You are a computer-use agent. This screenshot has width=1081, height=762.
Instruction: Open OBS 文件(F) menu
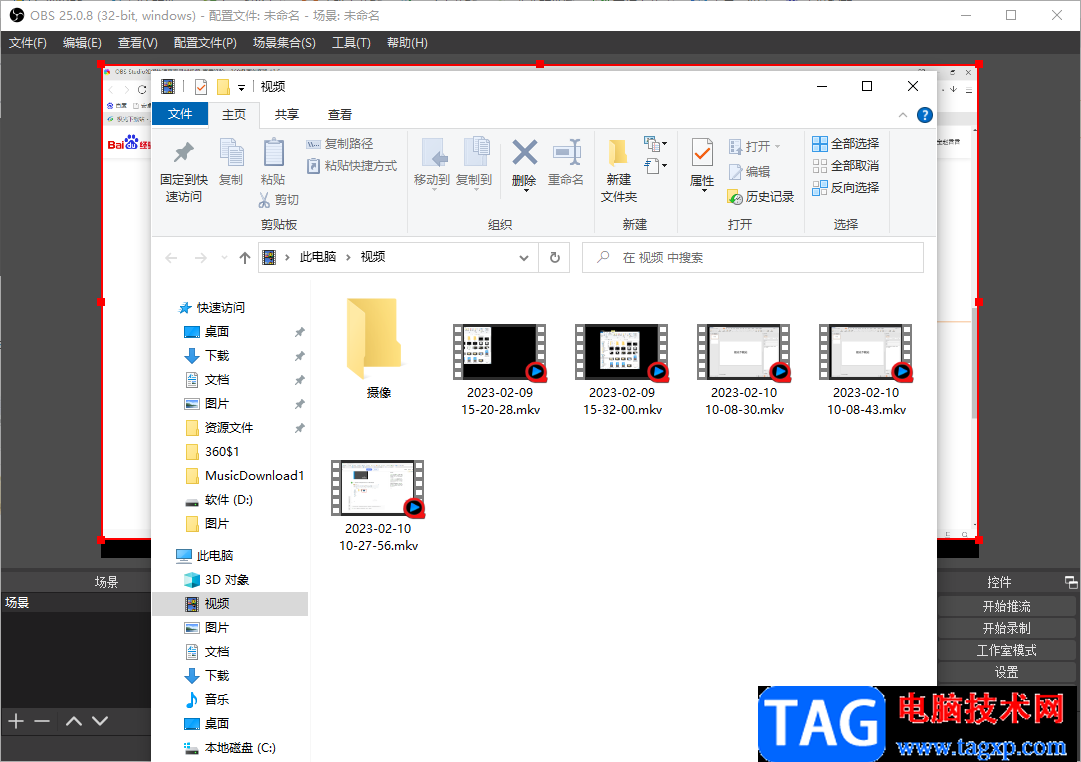[28, 43]
